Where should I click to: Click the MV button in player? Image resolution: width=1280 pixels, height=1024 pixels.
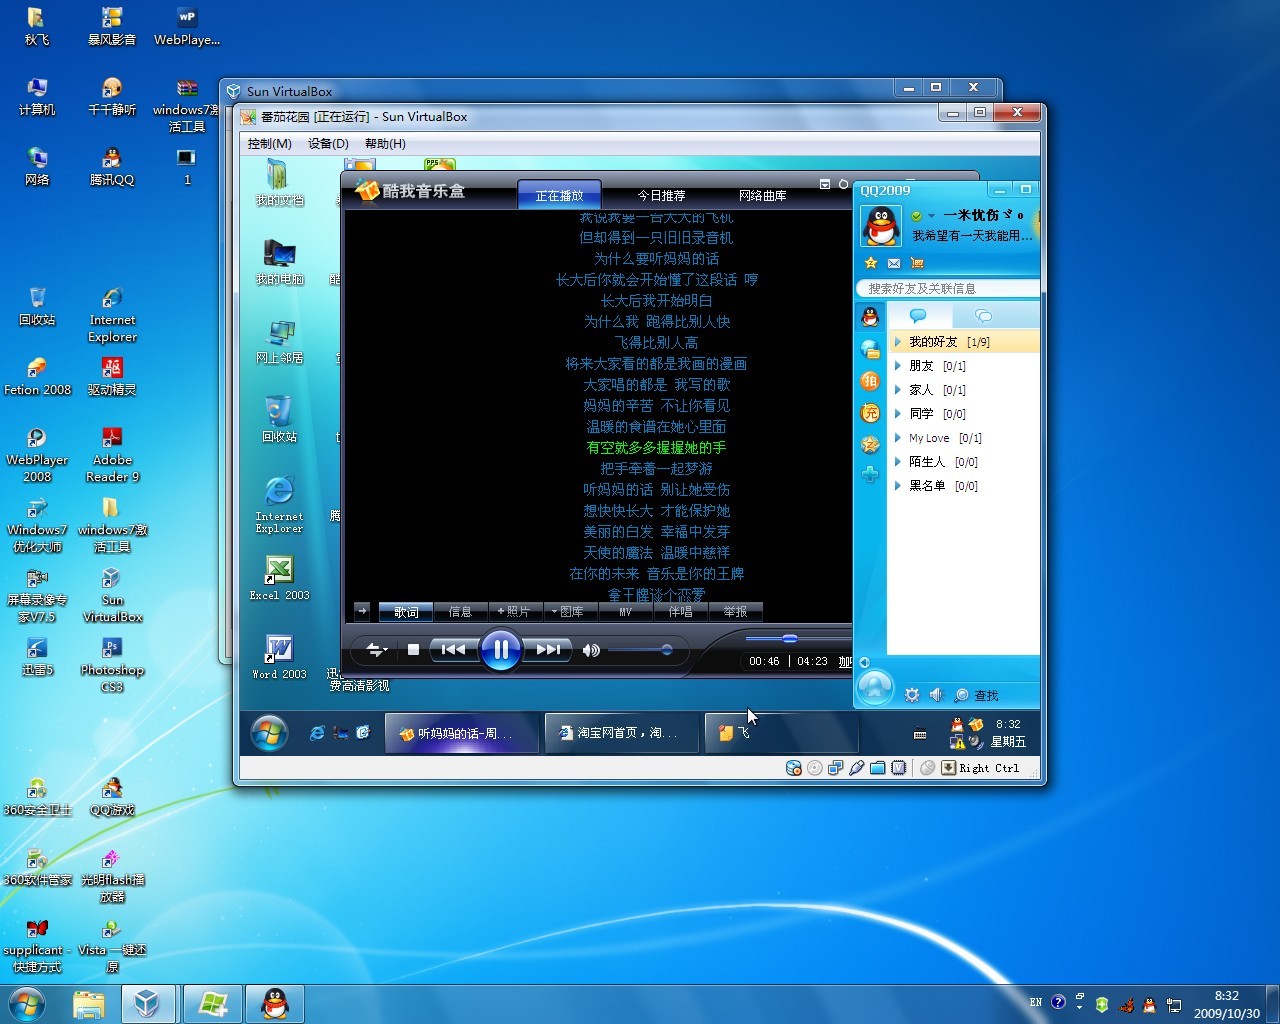625,611
